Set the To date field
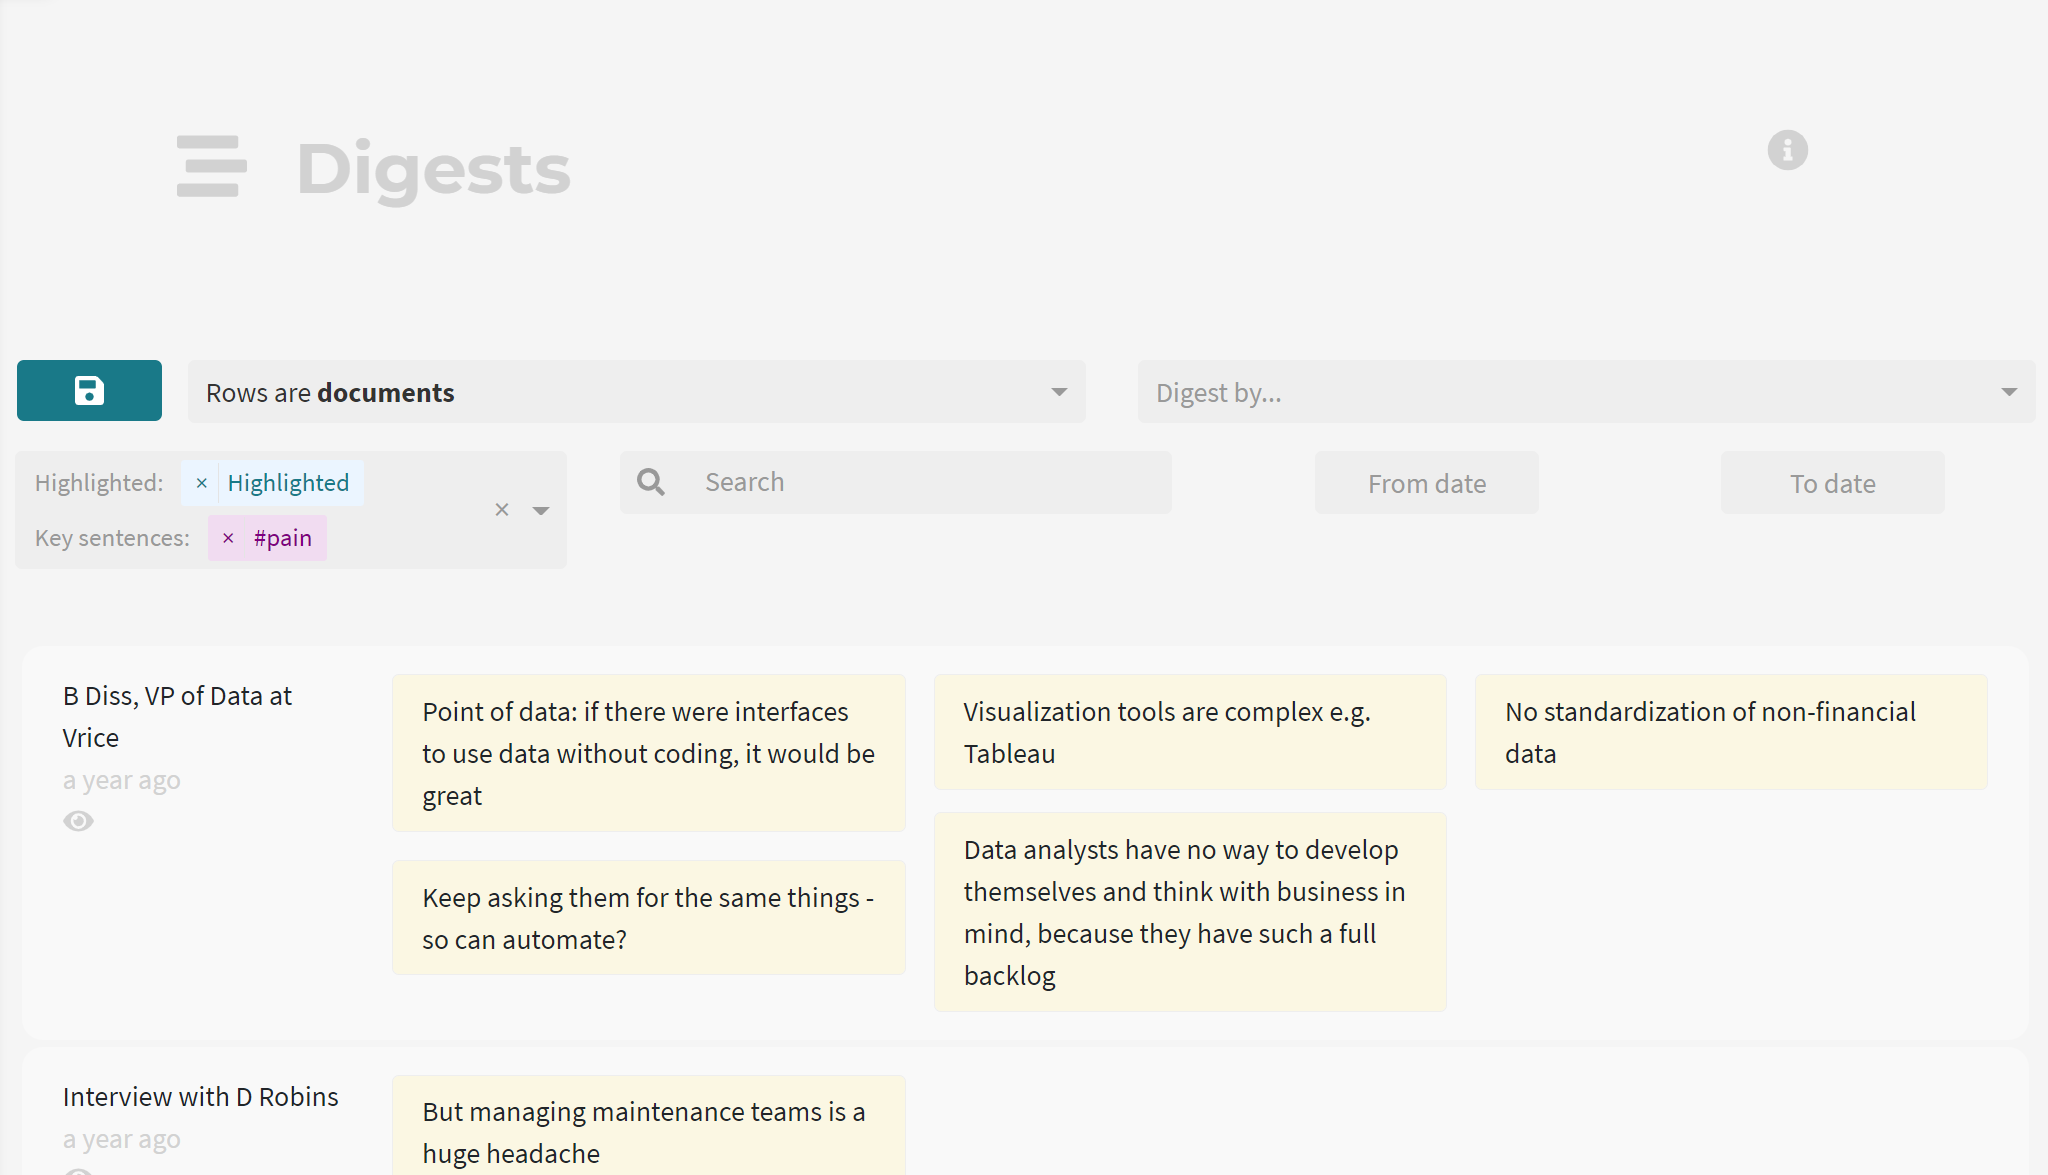This screenshot has height=1175, width=2048. tap(1832, 483)
